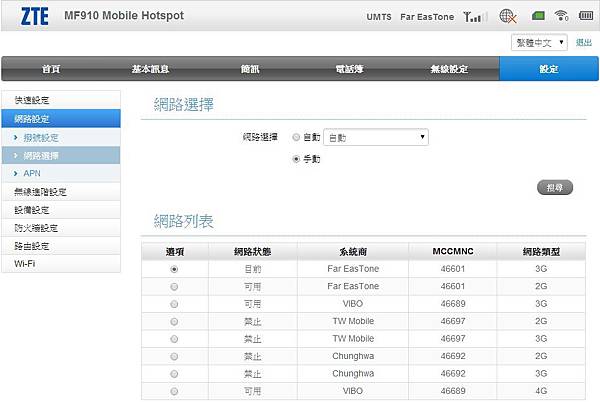This screenshot has height=402, width=600.
Task: Select the Chunghwa 2G network radio
Action: tap(174, 356)
